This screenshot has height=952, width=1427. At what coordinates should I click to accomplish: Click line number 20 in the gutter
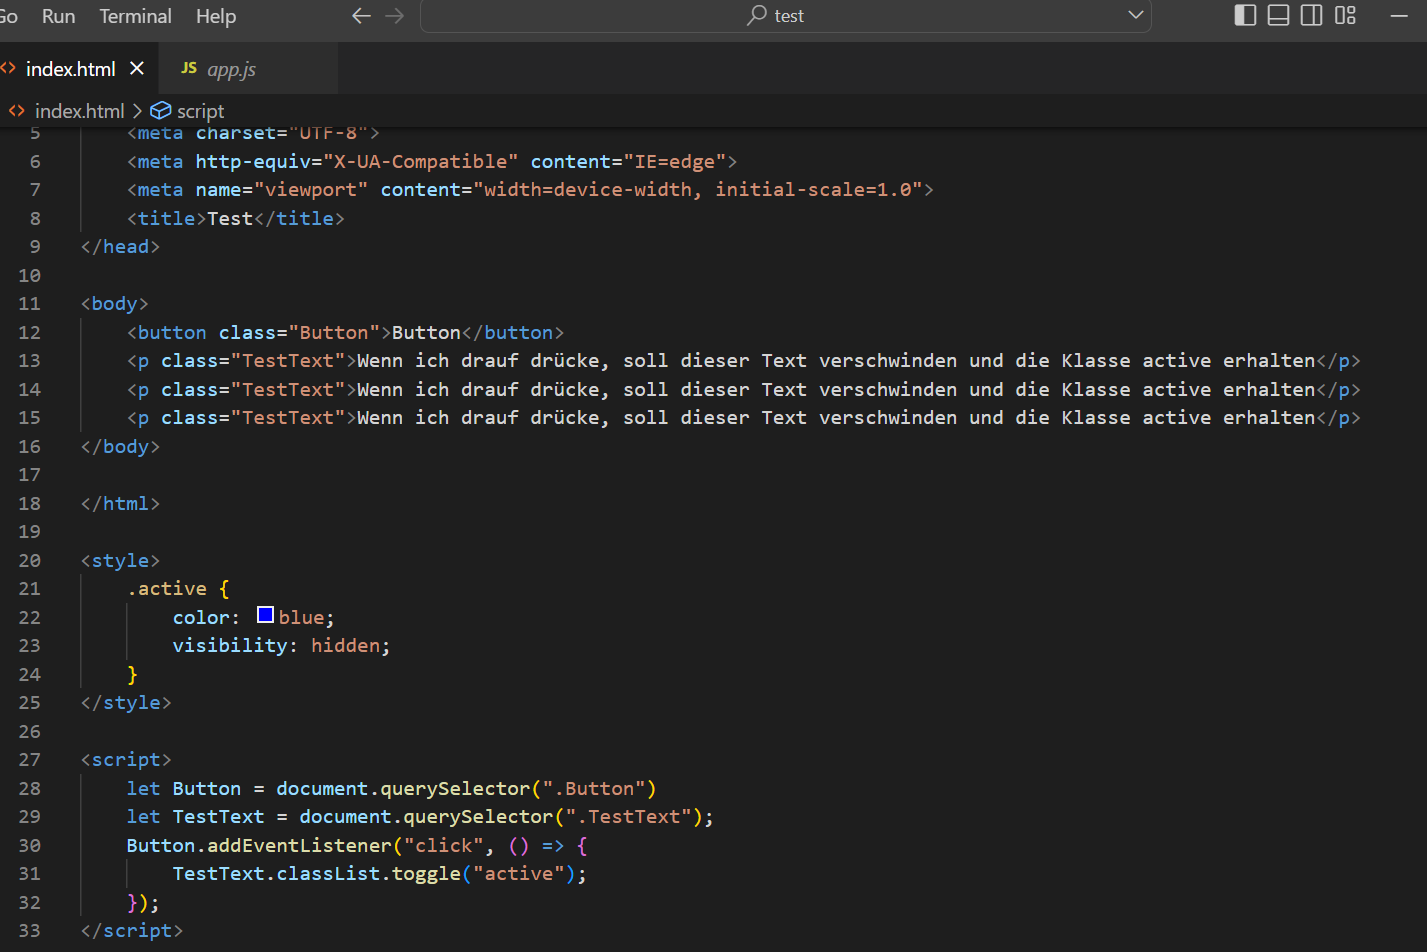(x=30, y=561)
